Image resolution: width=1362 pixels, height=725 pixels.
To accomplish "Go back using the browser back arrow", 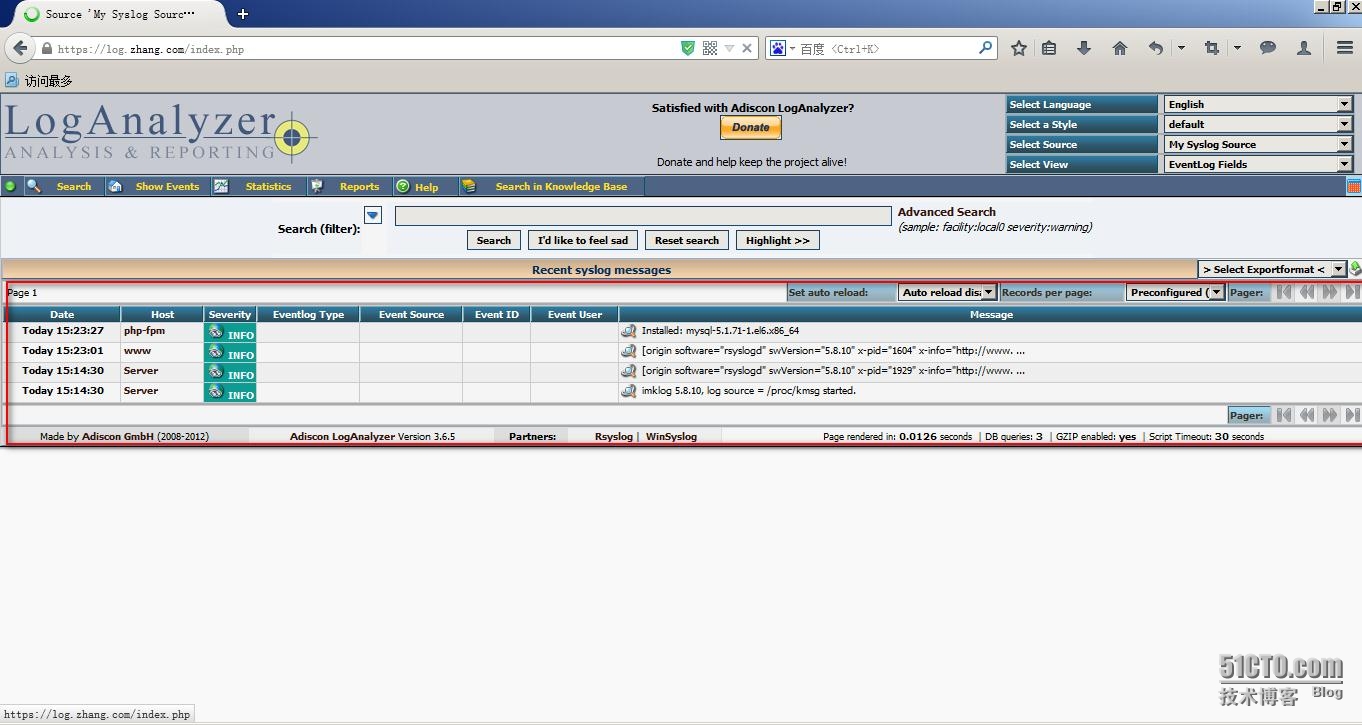I will pos(20,48).
